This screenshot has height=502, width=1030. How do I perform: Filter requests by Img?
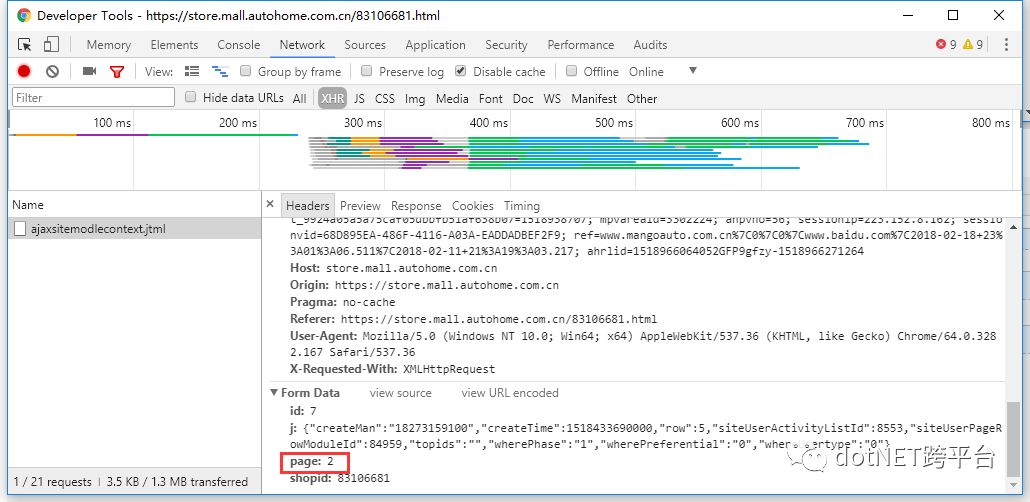[415, 99]
